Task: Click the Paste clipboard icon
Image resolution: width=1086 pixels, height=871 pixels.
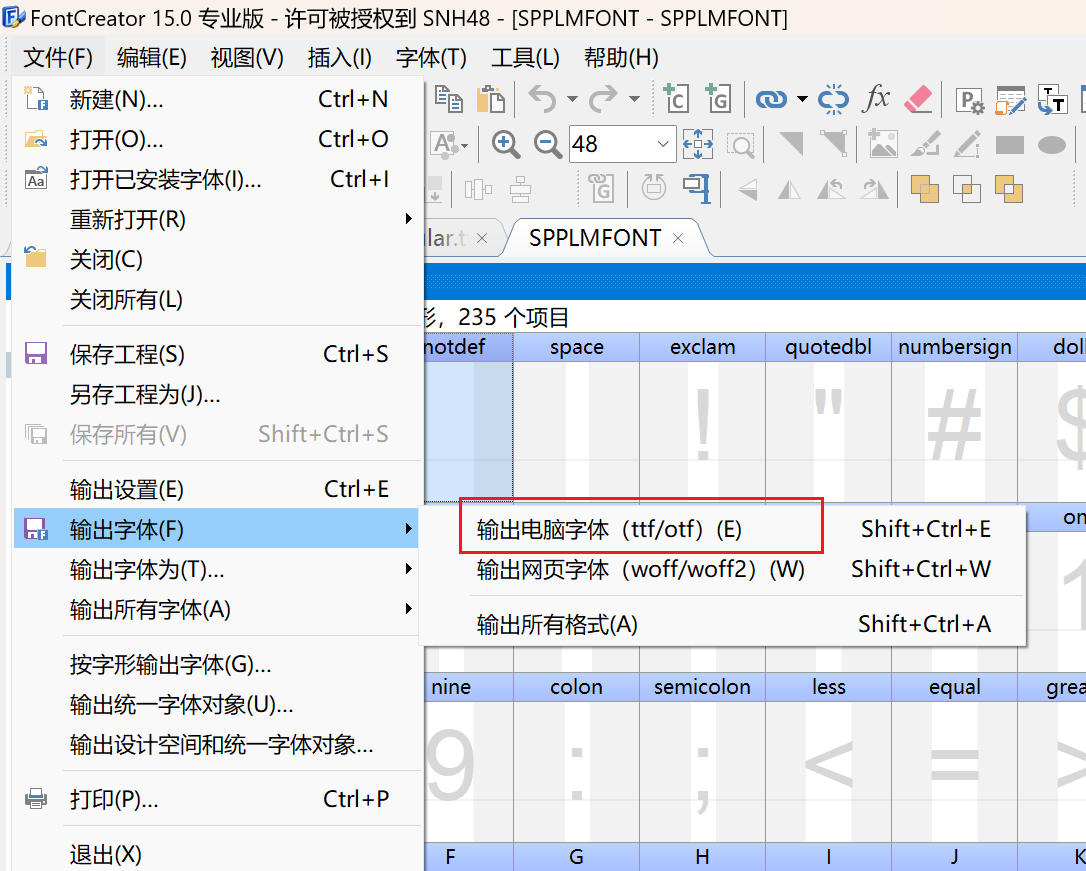Action: 490,100
